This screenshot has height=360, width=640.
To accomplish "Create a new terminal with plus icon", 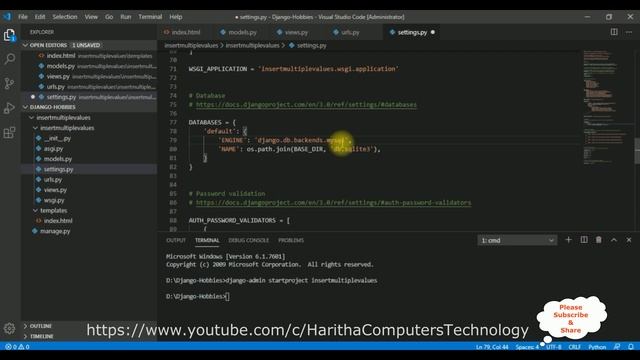I will point(568,240).
